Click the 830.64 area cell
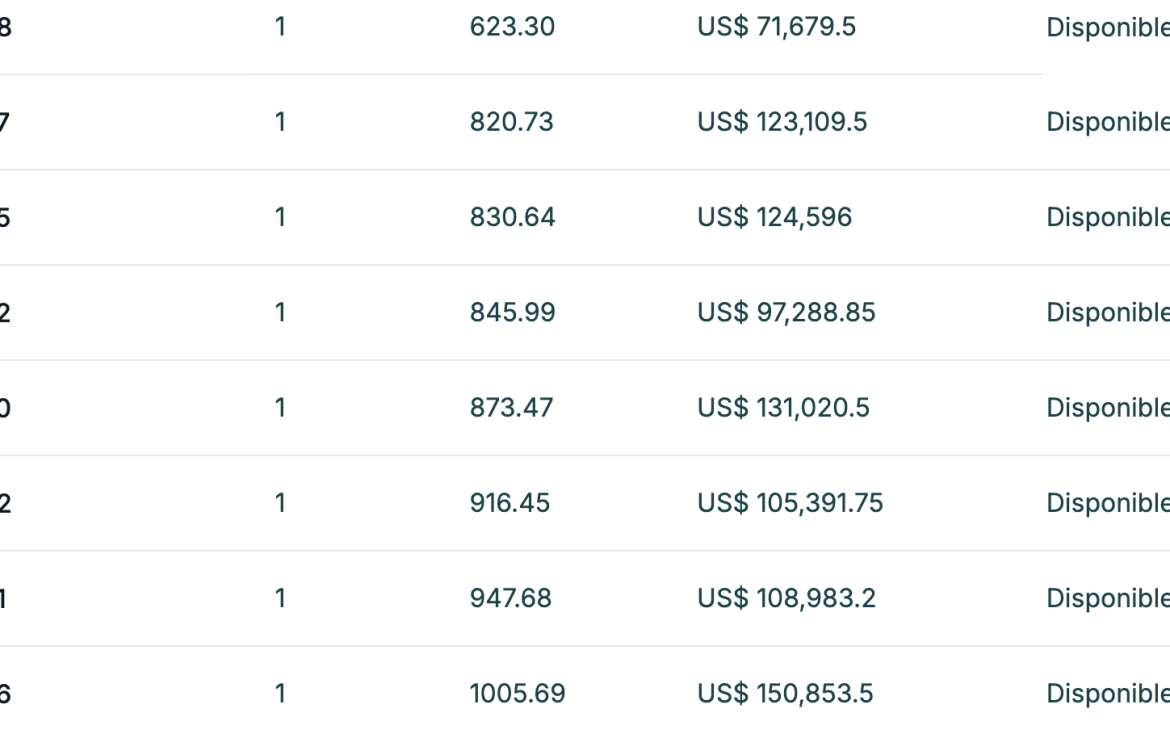This screenshot has width=1170, height=738. coord(512,217)
